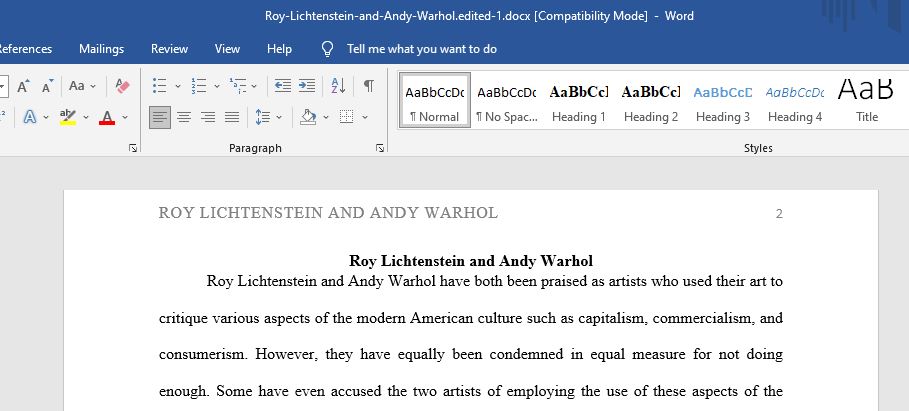Open numbering library dropdown arrow
Screen dimensions: 909x411
pyautogui.click(x=217, y=86)
